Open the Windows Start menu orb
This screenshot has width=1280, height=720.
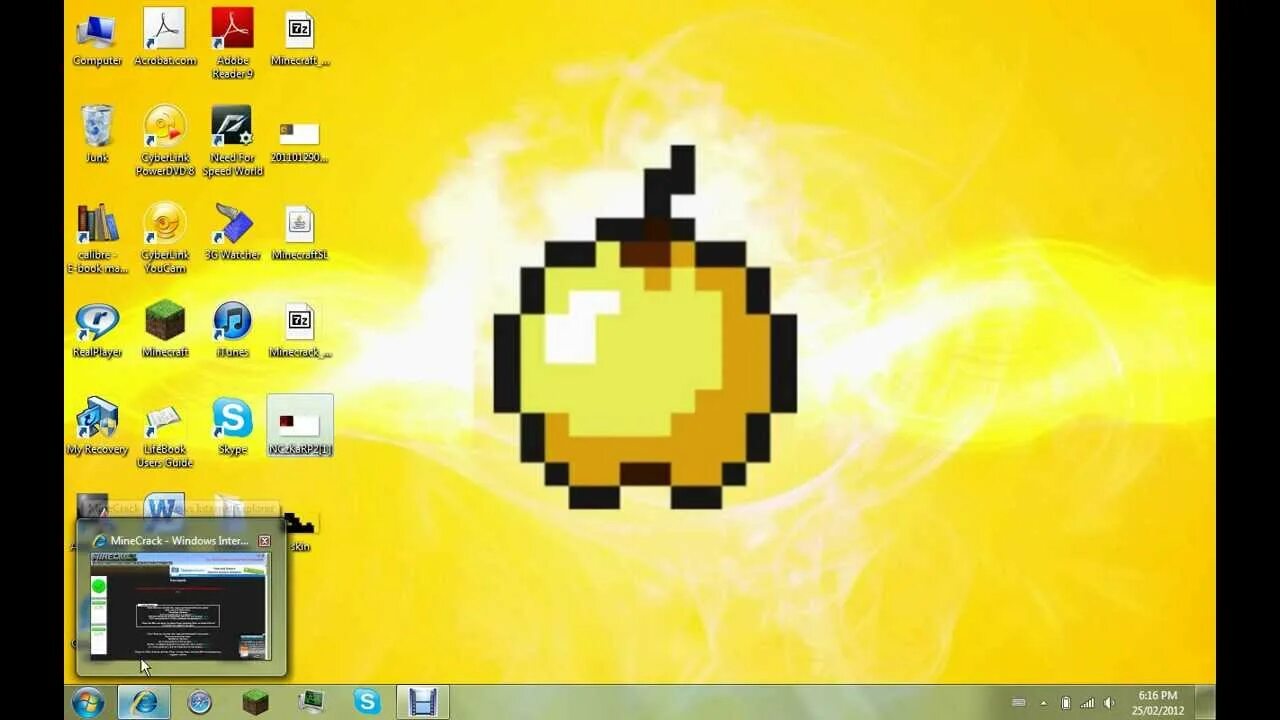coord(88,702)
